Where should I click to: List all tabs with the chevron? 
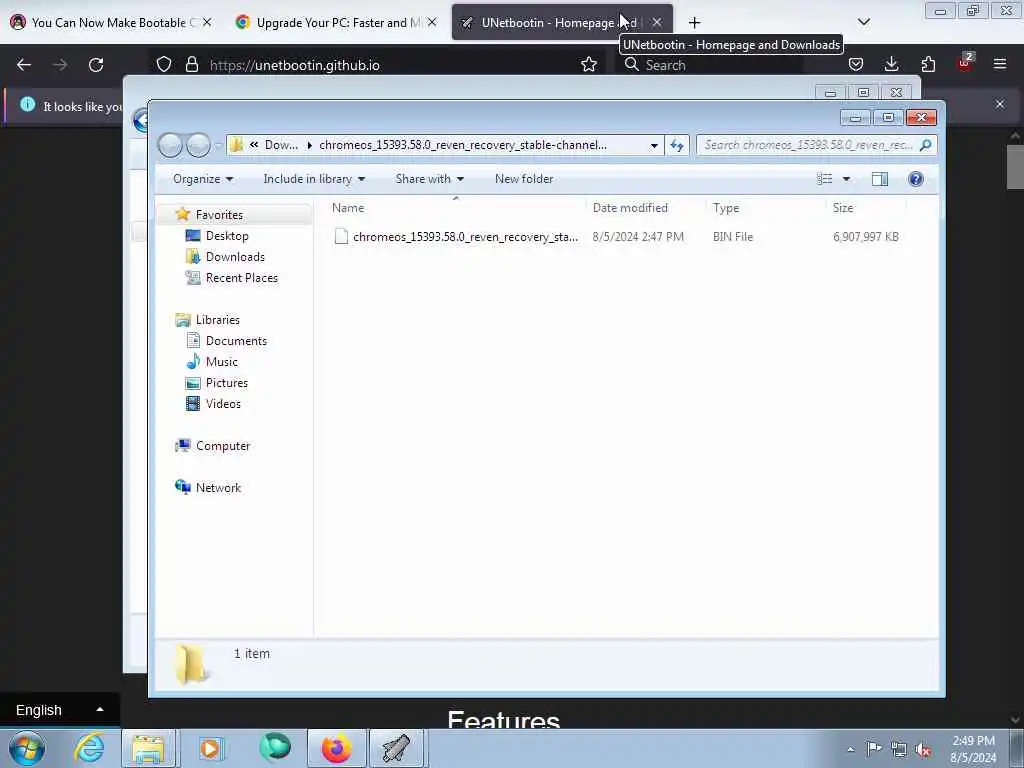pos(863,22)
